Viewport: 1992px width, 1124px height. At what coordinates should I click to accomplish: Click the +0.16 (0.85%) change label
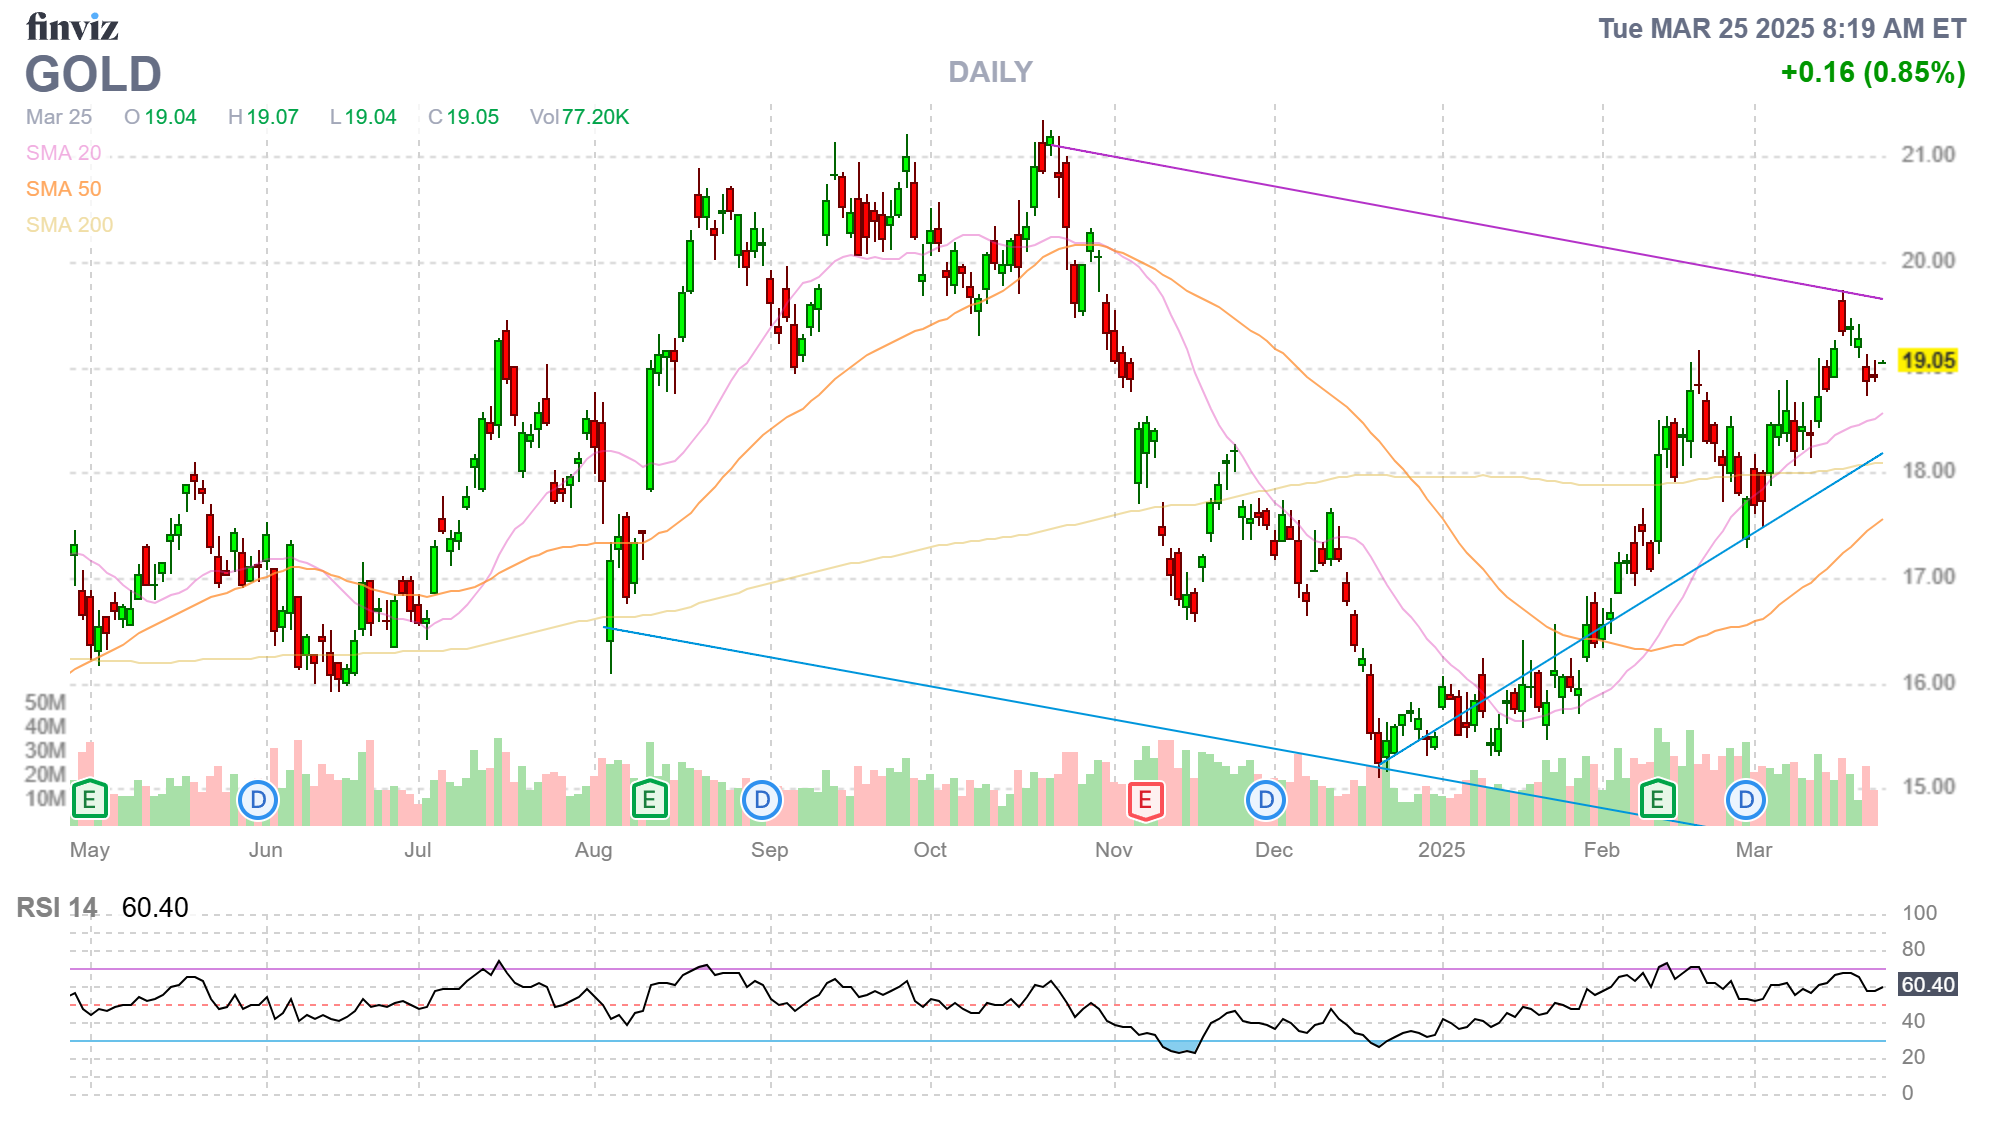click(x=1872, y=72)
